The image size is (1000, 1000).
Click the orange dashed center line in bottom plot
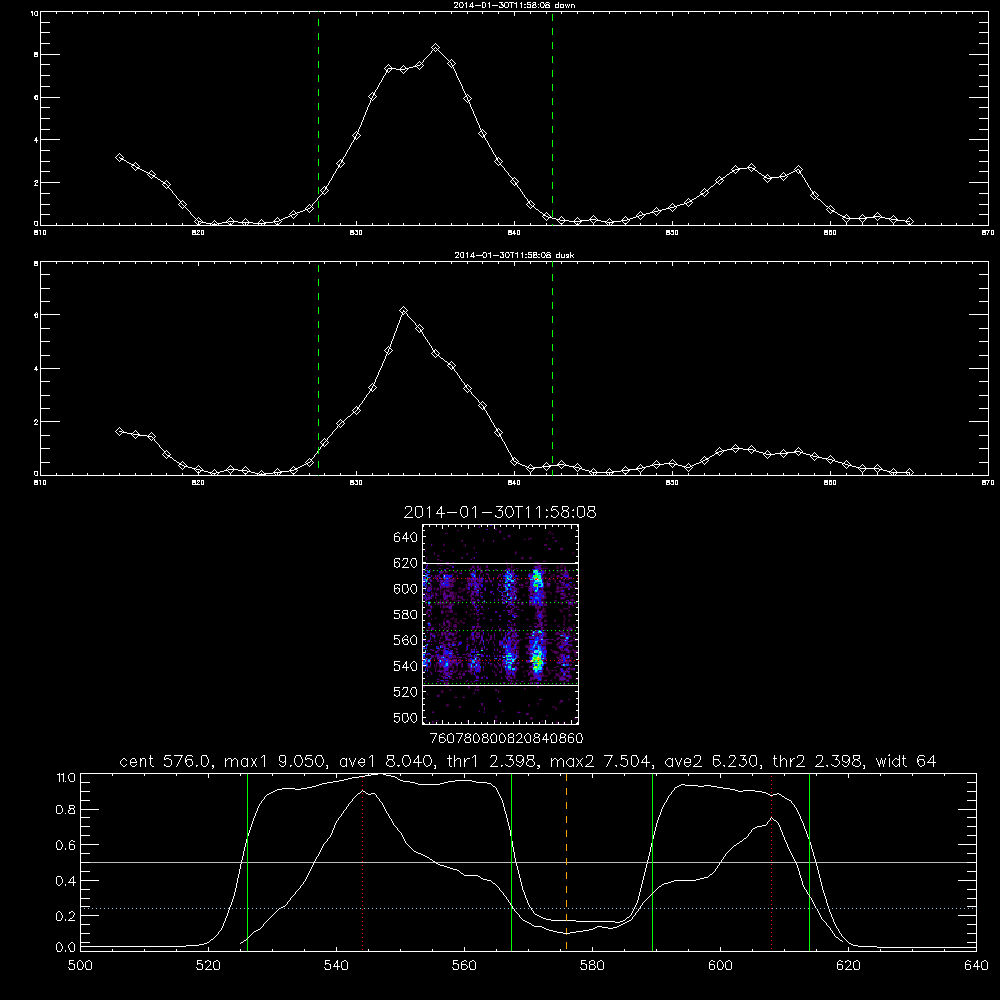pyautogui.click(x=566, y=862)
